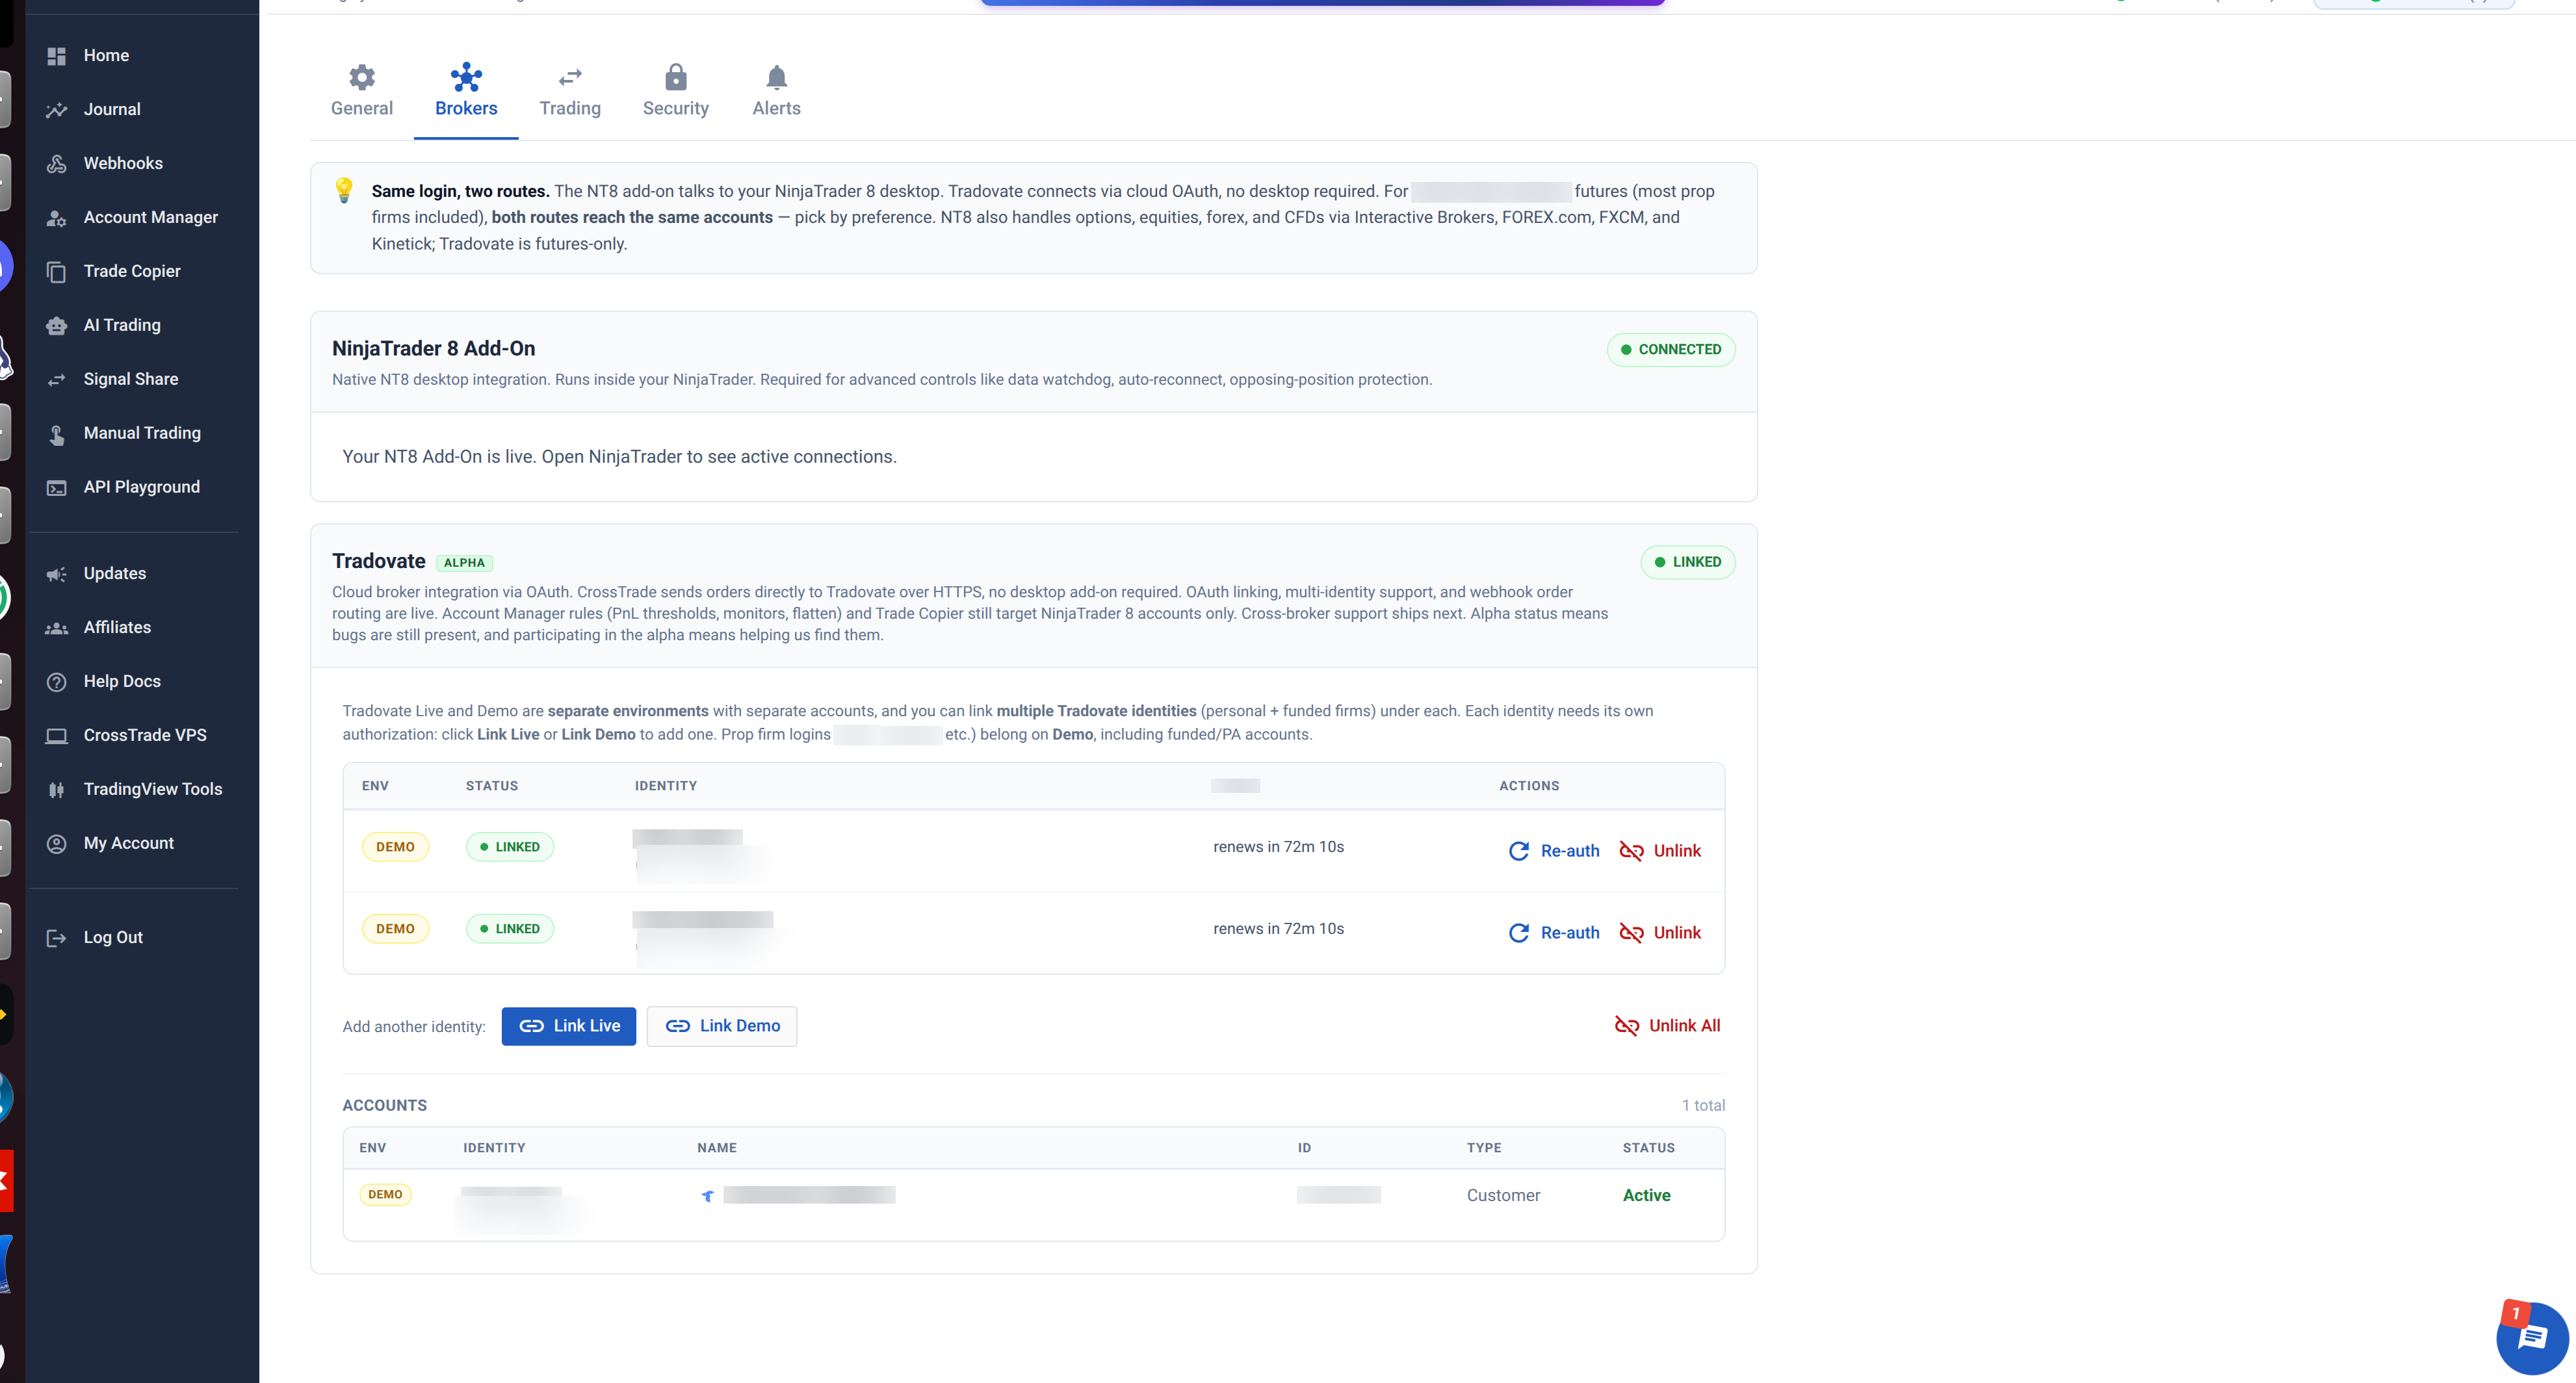
Task: Click the Alerts bell icon
Action: (x=777, y=77)
